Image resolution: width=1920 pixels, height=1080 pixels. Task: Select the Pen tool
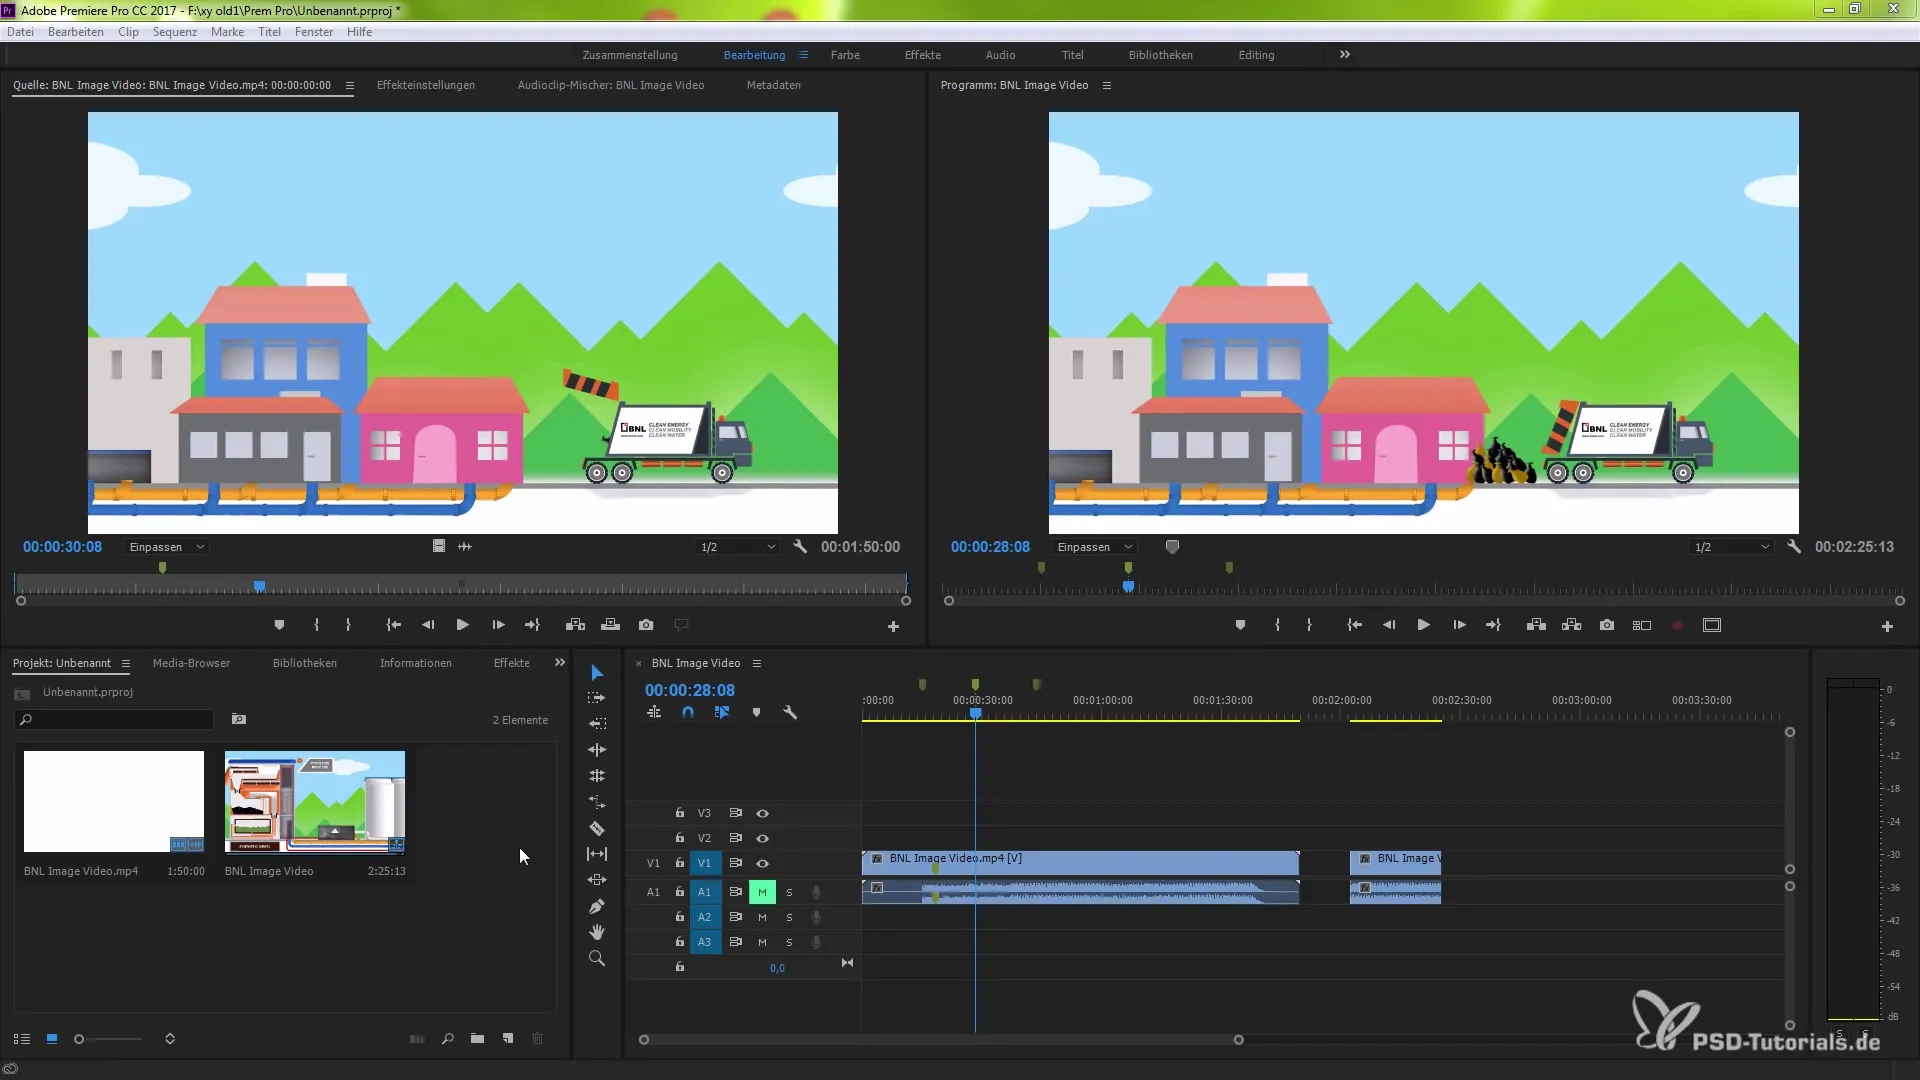pyautogui.click(x=597, y=906)
